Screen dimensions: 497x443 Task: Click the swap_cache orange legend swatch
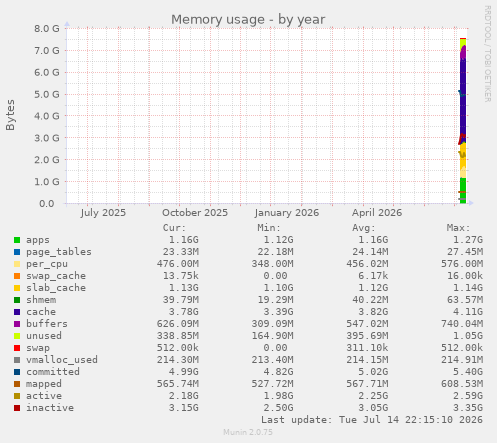tap(17, 276)
